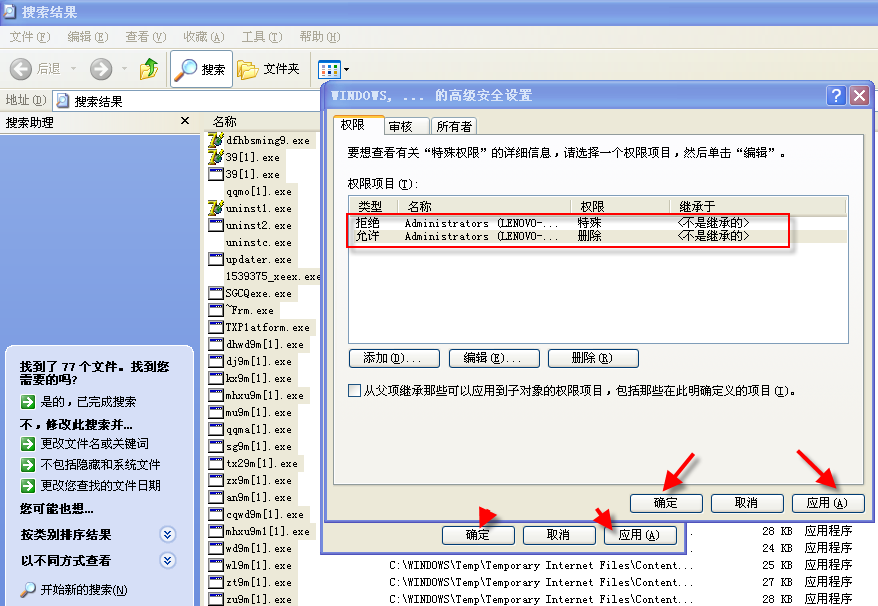Select the dj9m[1].exe file icon

[x=216, y=361]
